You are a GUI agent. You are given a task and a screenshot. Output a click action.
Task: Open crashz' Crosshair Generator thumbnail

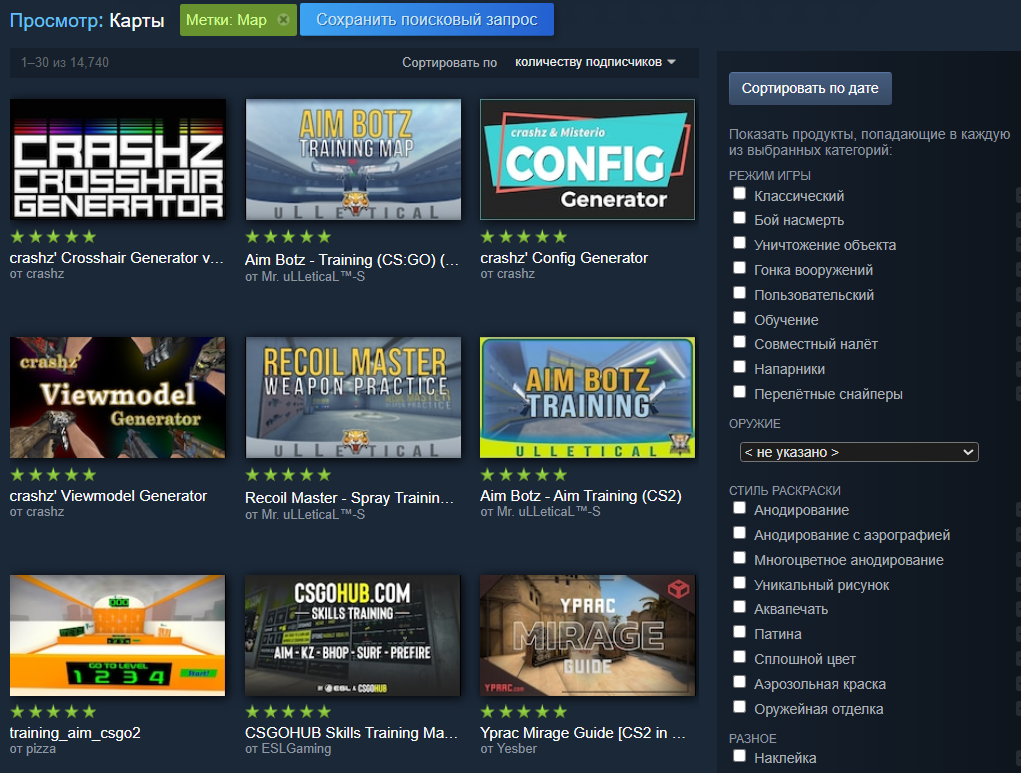tap(118, 159)
